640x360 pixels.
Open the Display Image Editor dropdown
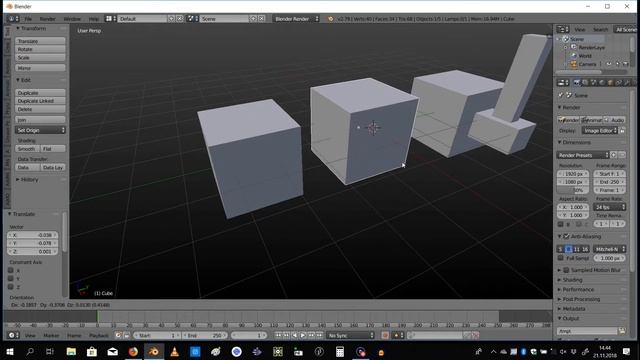pos(600,131)
